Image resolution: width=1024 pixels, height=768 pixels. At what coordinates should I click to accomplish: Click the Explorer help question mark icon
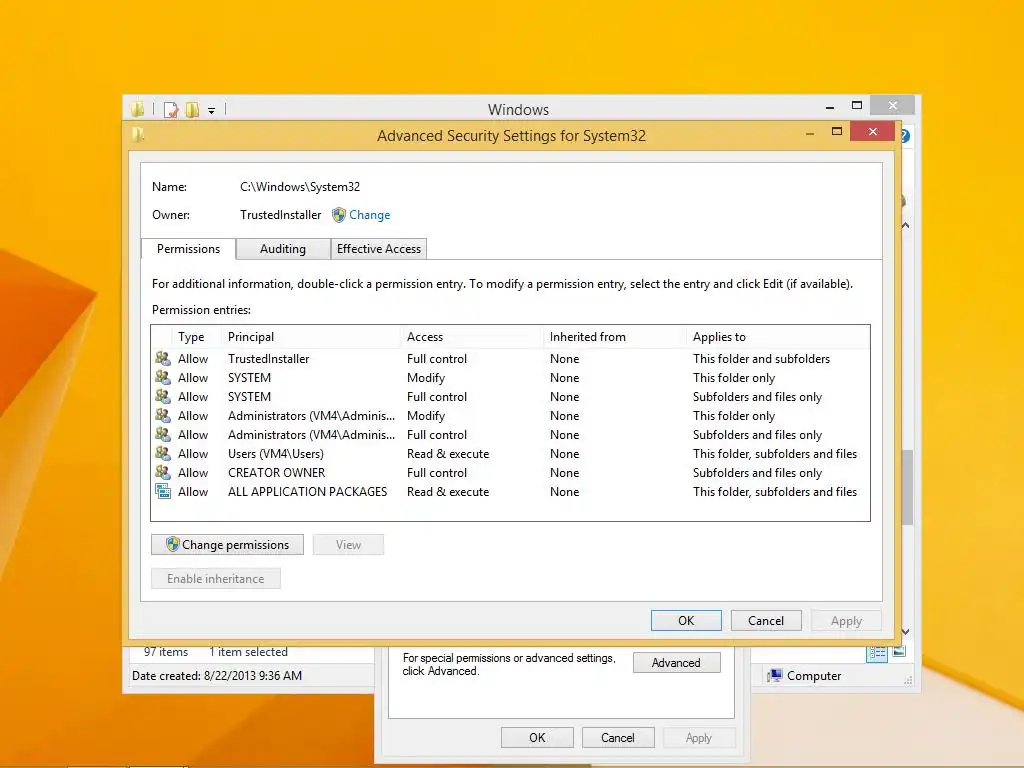[905, 136]
